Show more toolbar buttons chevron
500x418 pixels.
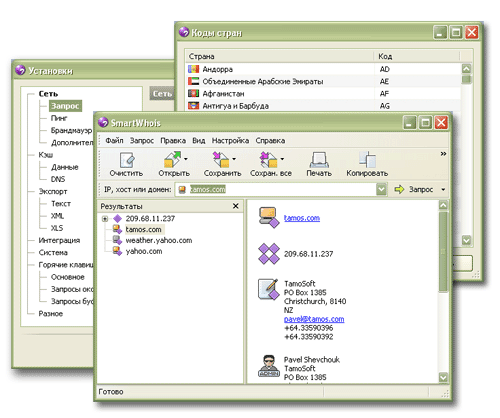tap(443, 154)
